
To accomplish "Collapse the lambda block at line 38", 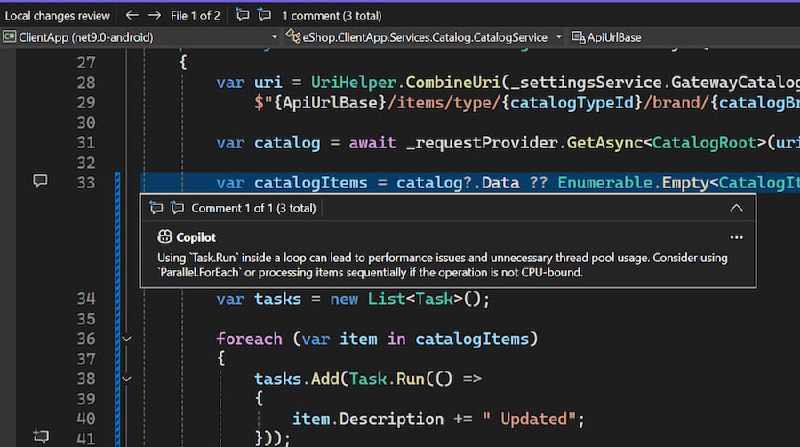I will [x=127, y=379].
